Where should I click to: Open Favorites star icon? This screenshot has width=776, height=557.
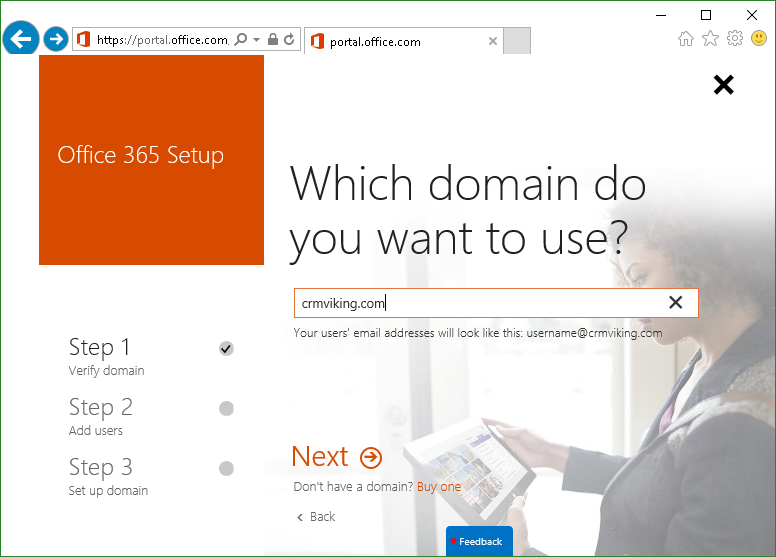pyautogui.click(x=710, y=38)
